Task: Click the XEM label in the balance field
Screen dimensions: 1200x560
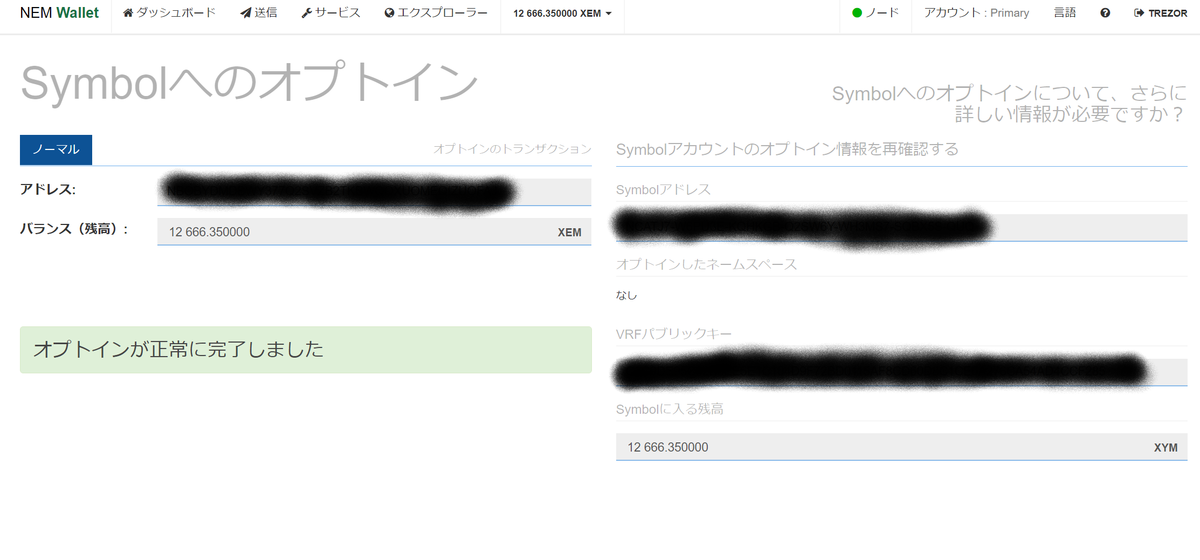Action: point(570,233)
